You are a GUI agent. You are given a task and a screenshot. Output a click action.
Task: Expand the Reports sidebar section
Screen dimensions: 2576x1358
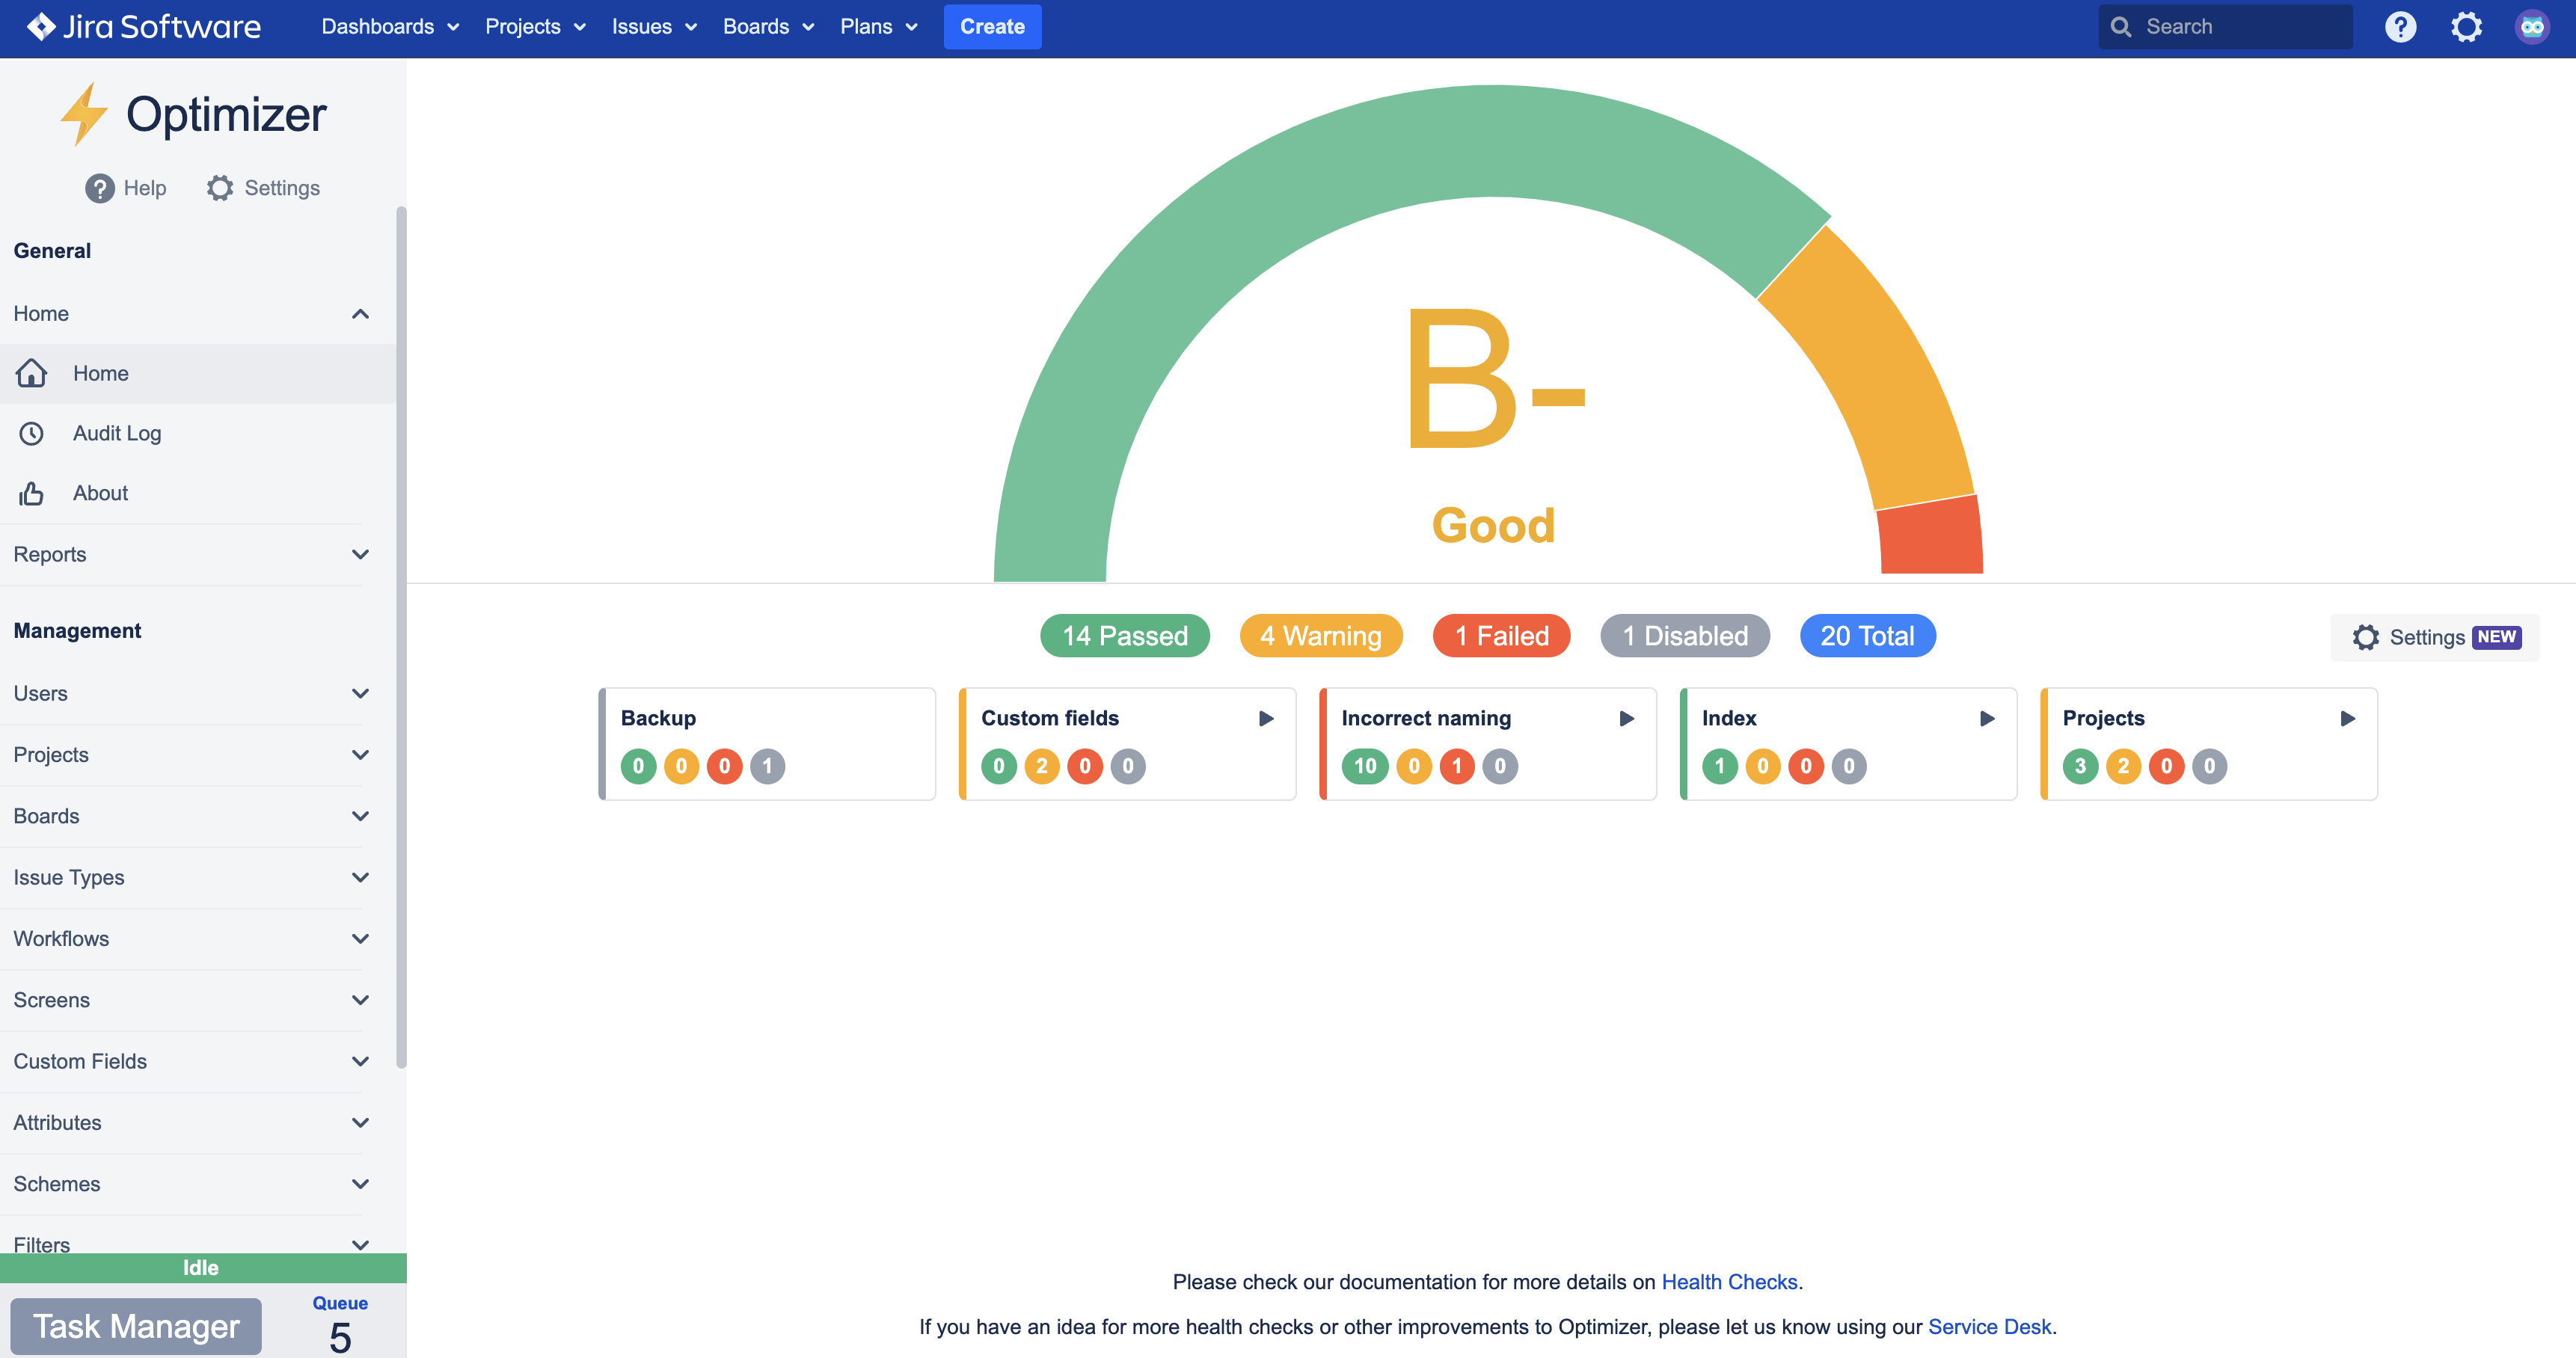tap(360, 554)
